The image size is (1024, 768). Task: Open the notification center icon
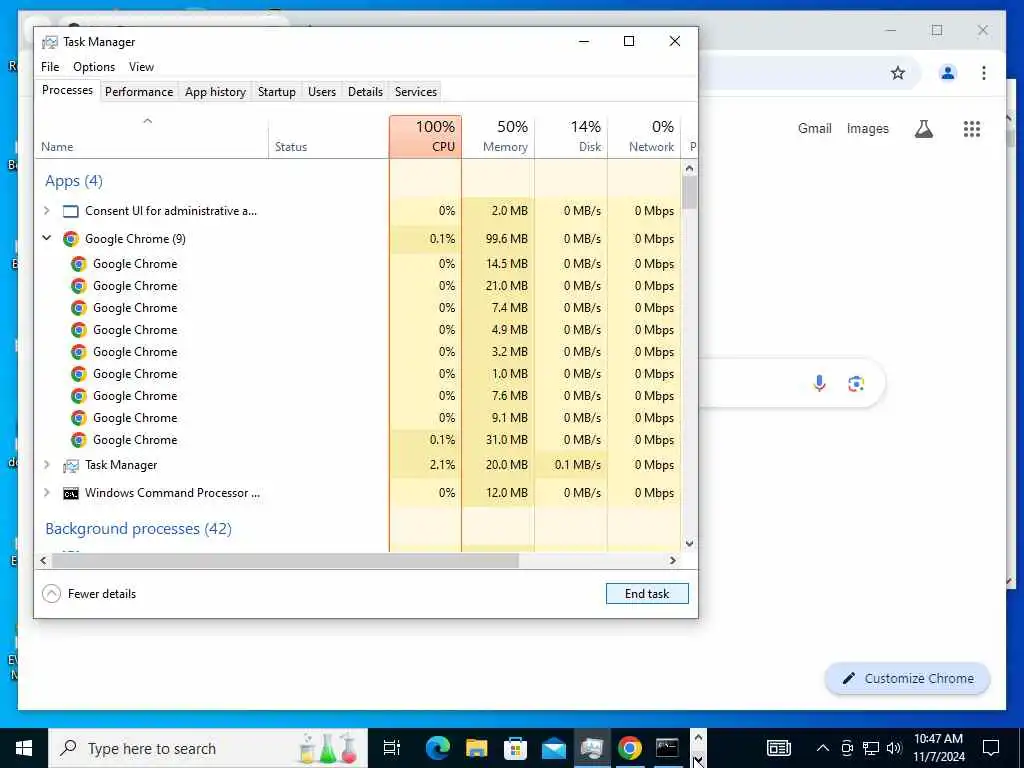coord(991,748)
